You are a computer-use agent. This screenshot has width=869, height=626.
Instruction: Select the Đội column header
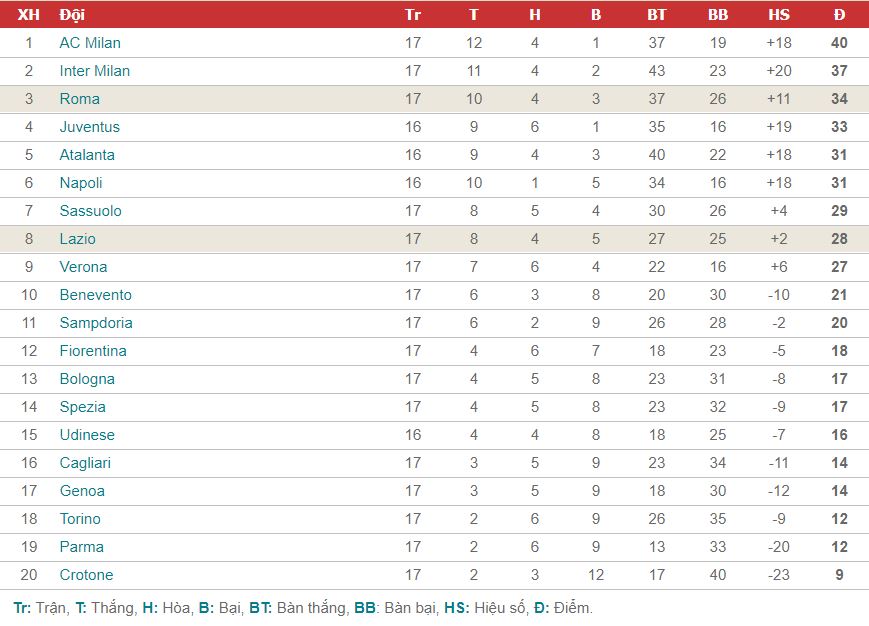[x=72, y=15]
